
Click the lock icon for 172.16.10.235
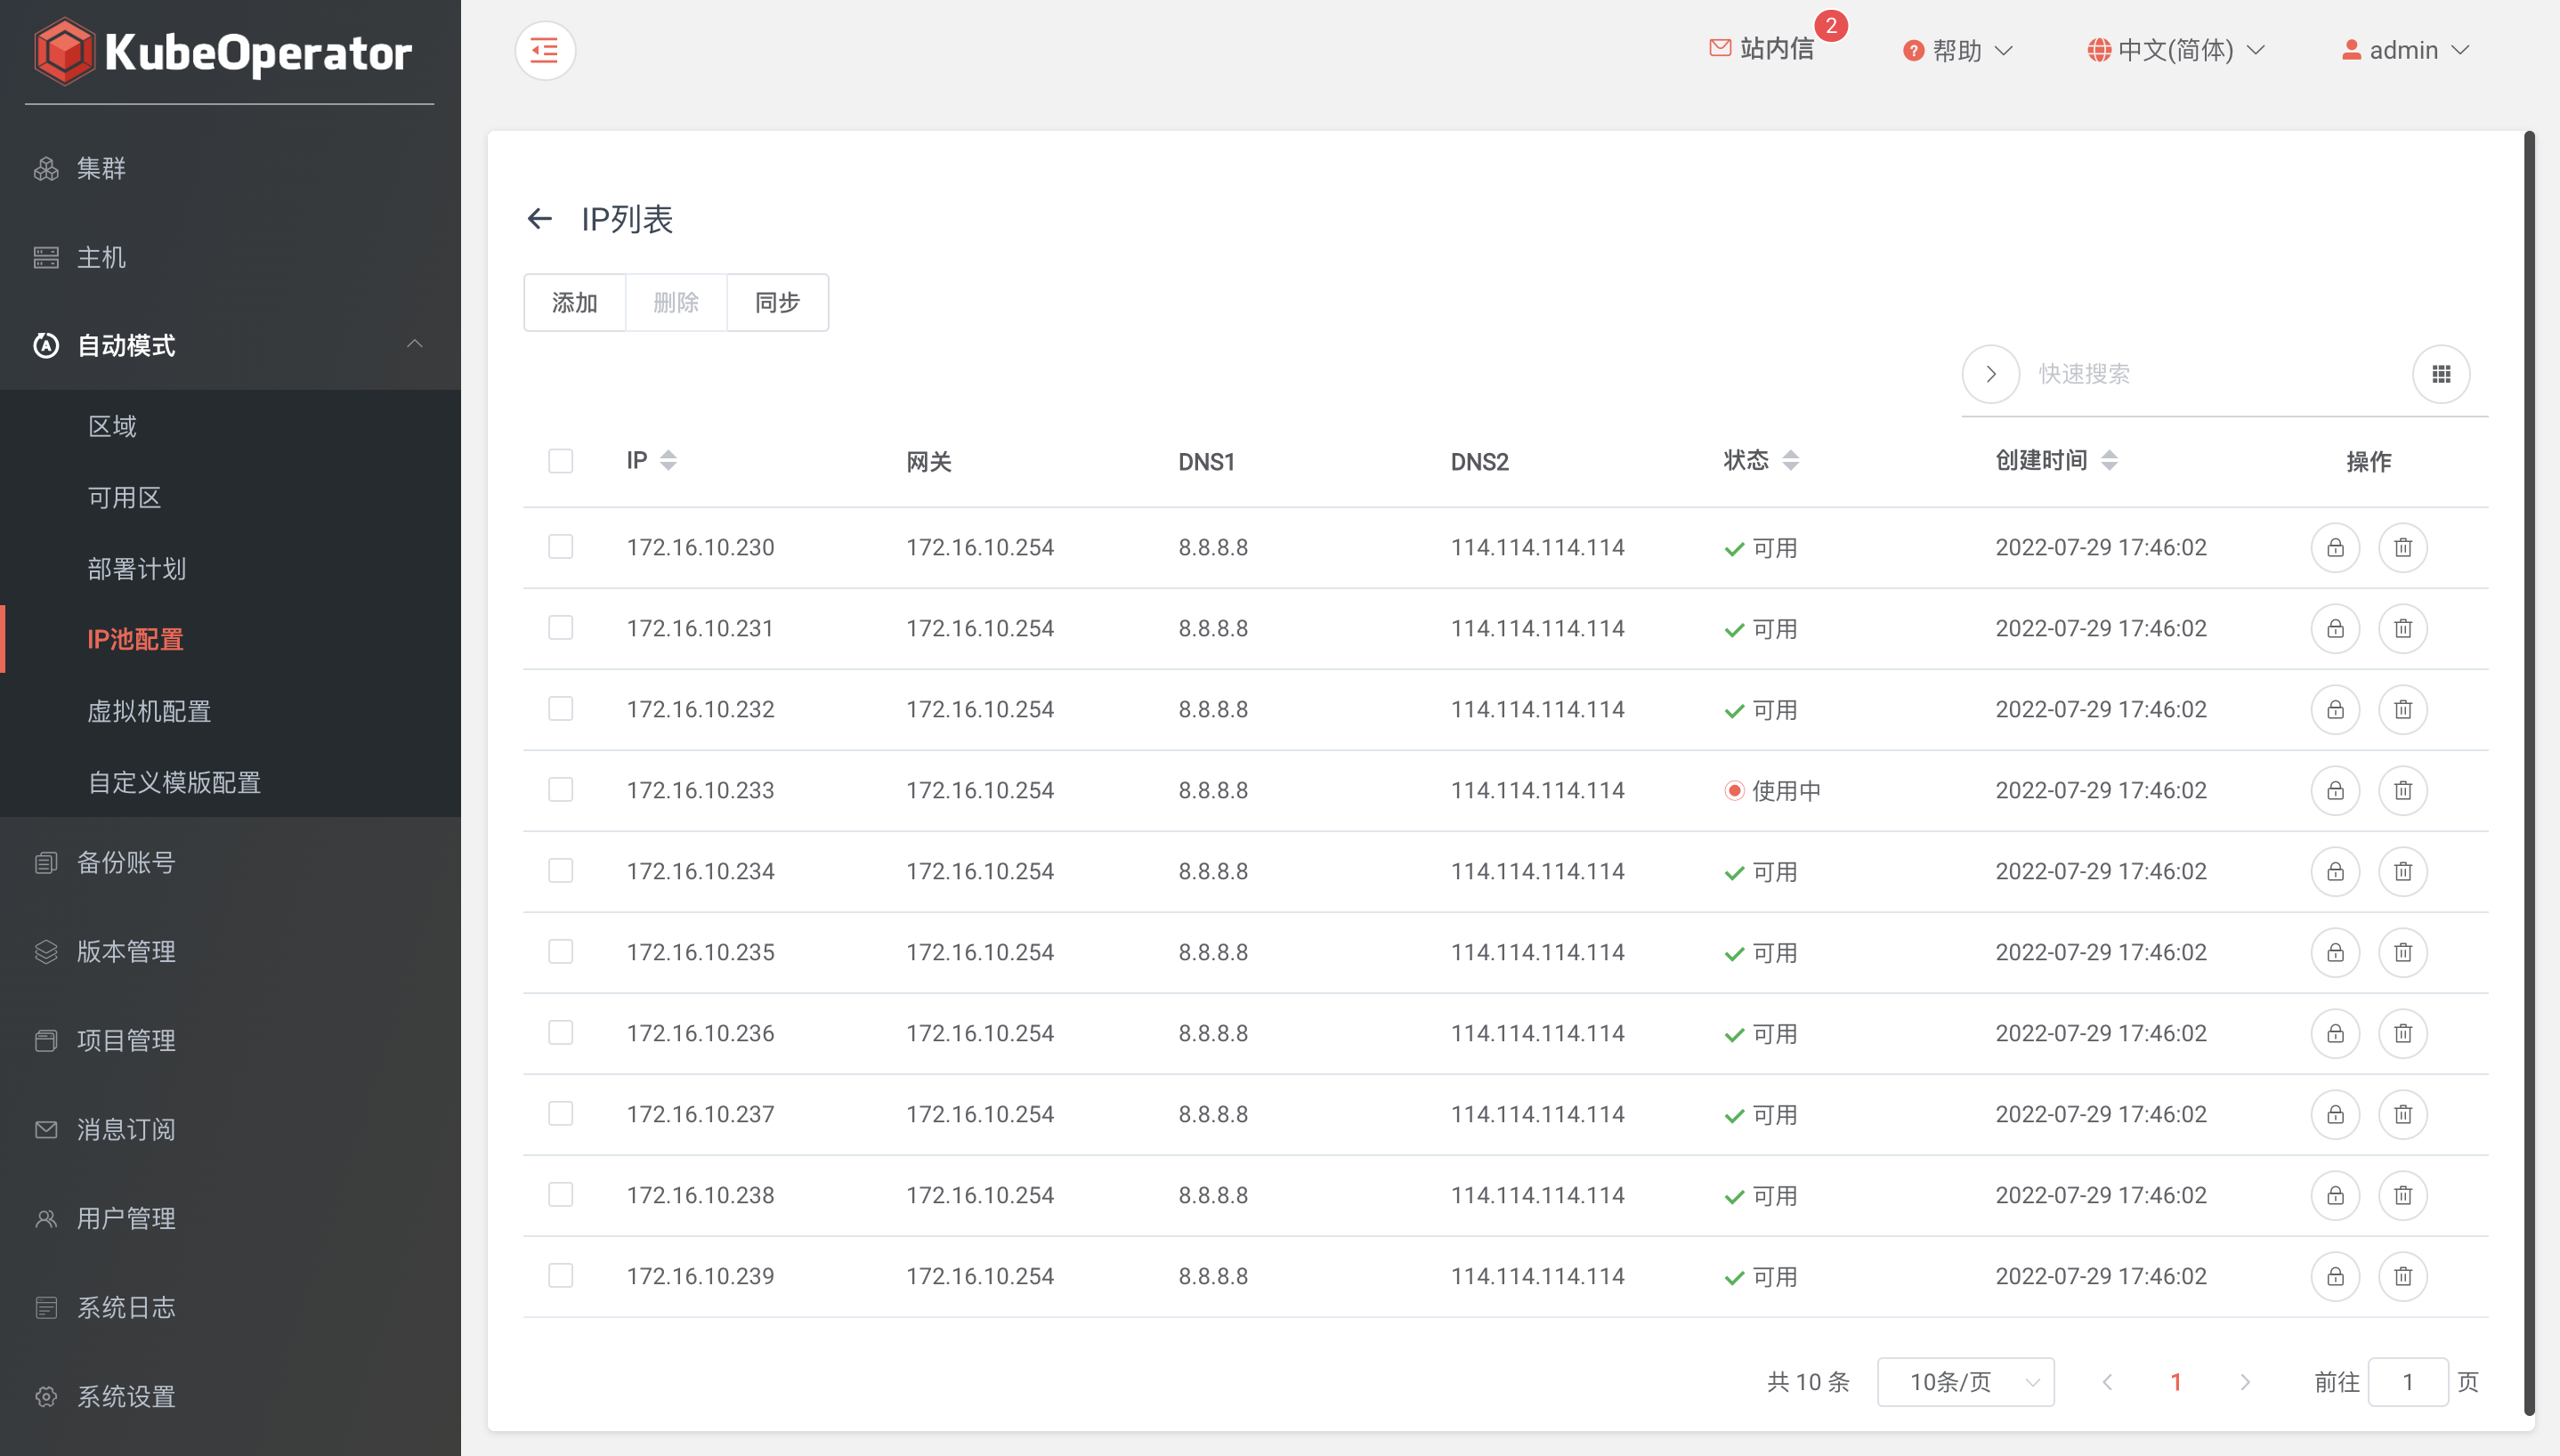click(2335, 953)
